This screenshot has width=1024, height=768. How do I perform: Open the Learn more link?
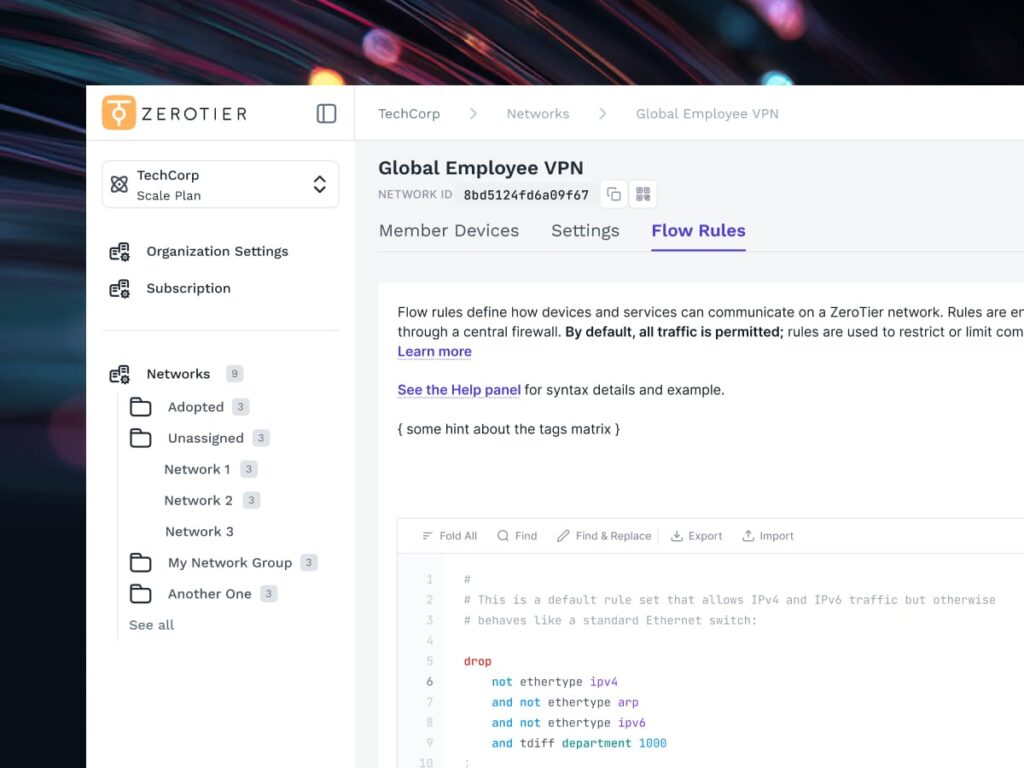click(434, 351)
